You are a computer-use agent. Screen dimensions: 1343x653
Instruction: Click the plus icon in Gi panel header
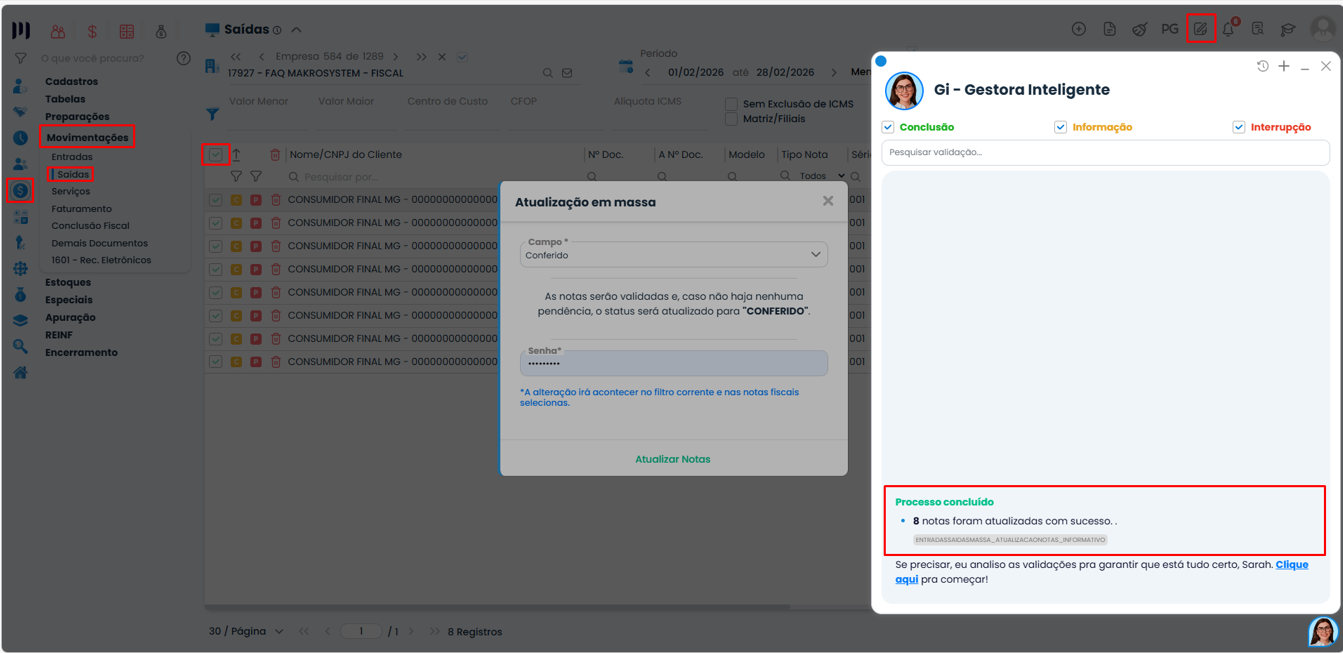1284,66
